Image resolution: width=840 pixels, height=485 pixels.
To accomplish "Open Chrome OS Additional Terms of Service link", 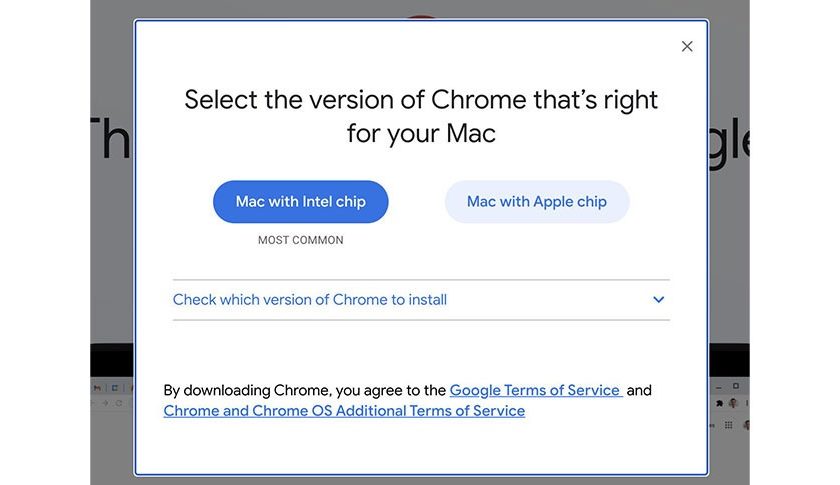I will point(344,411).
